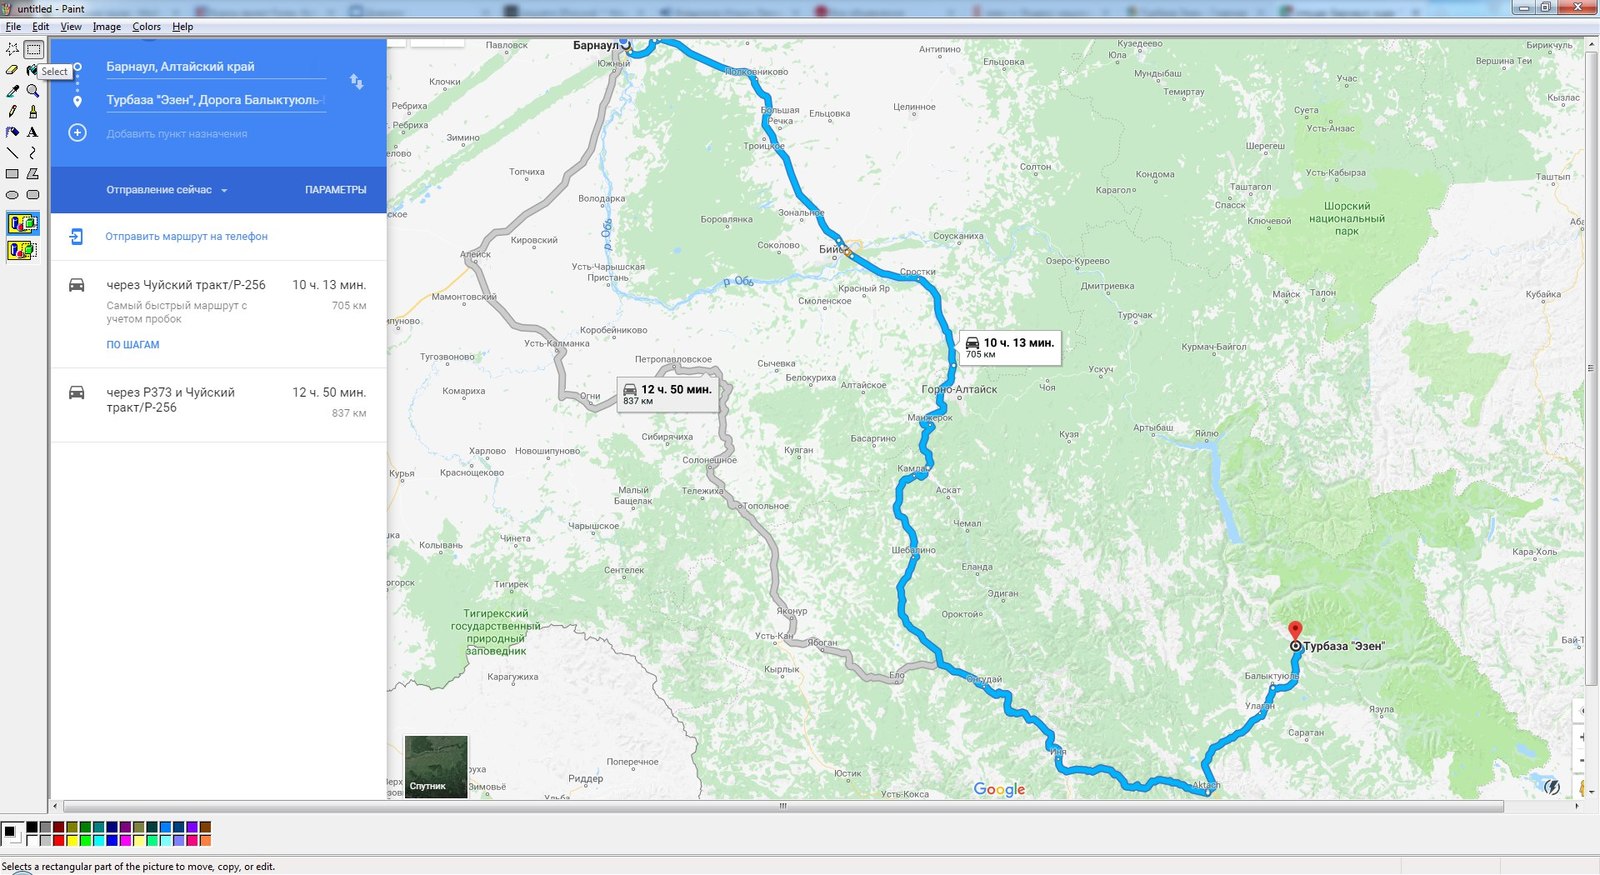Click car icon of P373 route
Viewport: 1600px width, 875px height.
pos(77,392)
